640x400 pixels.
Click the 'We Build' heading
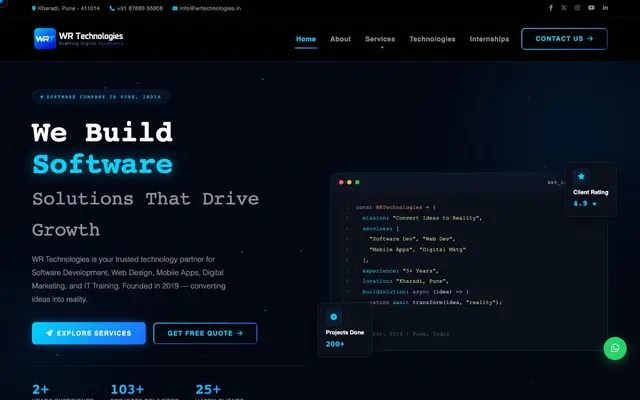coord(102,132)
